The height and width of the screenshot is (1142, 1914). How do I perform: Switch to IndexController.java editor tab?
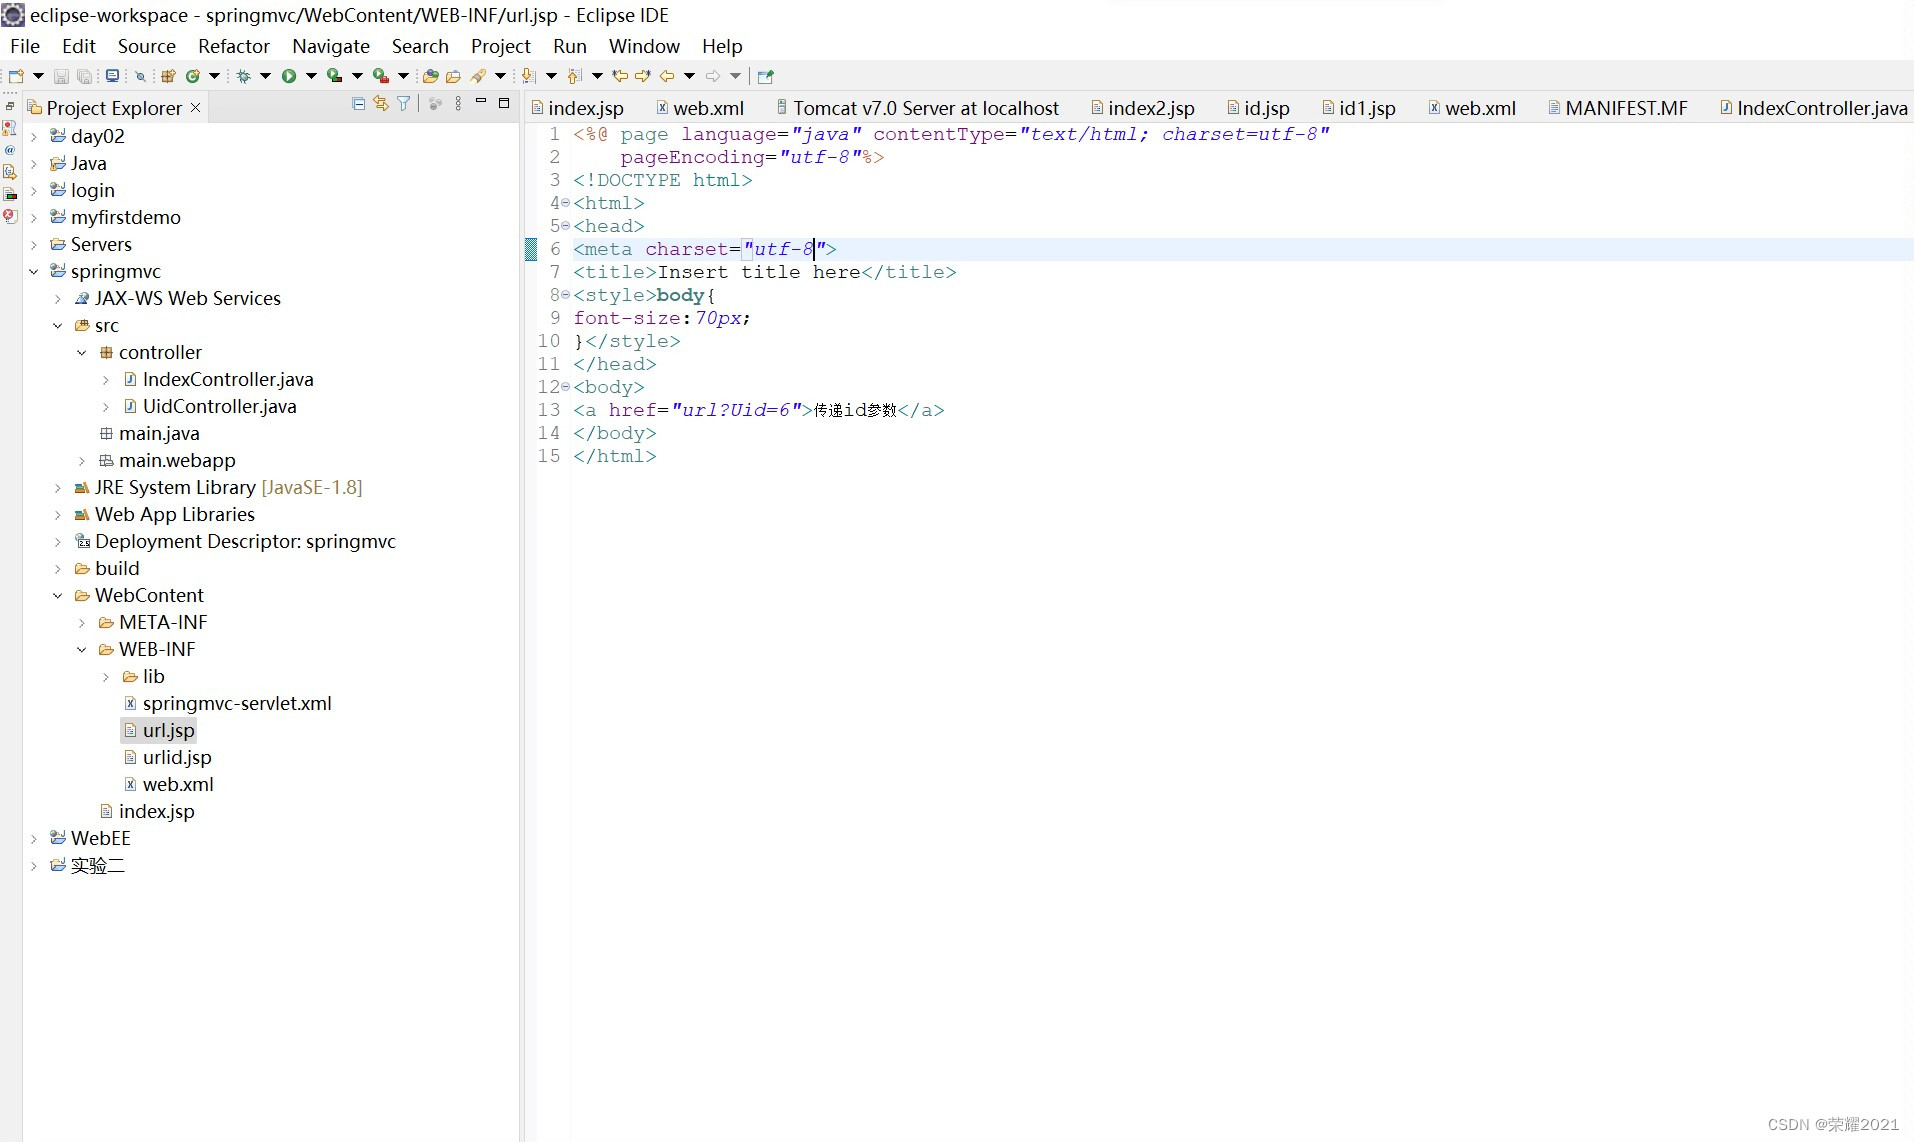point(1814,108)
